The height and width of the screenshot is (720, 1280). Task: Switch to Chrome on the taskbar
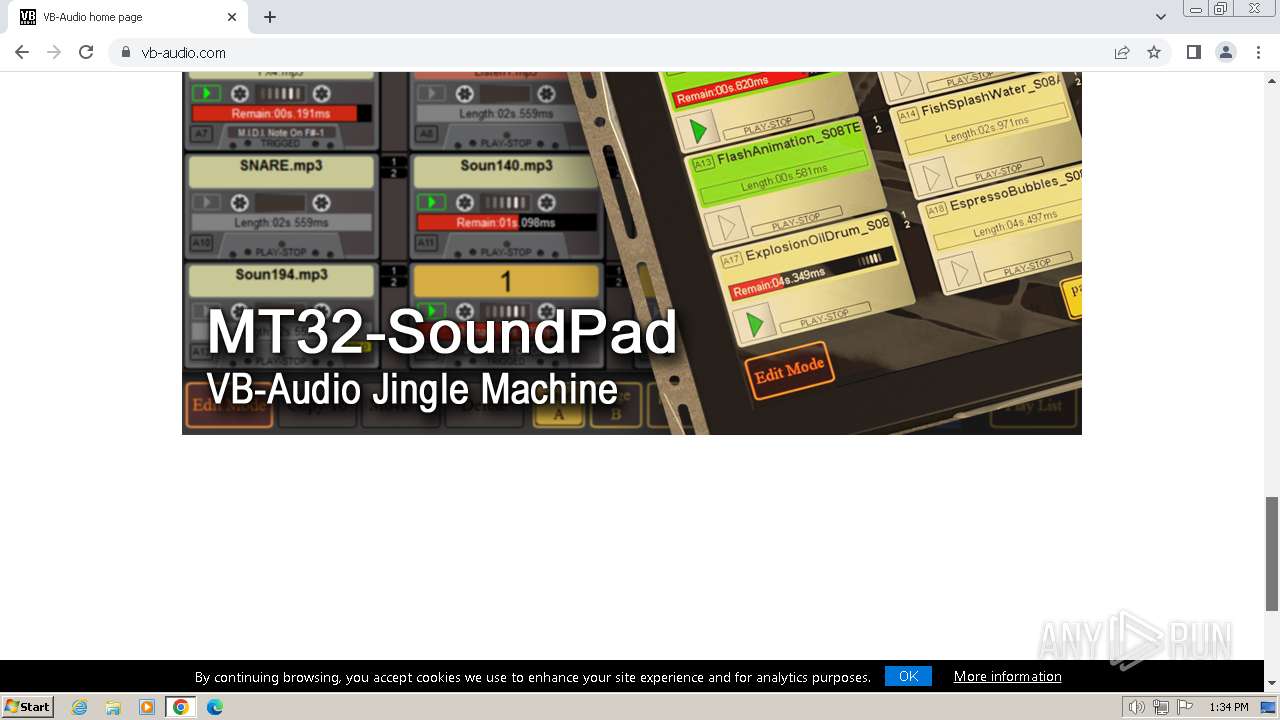pos(181,707)
